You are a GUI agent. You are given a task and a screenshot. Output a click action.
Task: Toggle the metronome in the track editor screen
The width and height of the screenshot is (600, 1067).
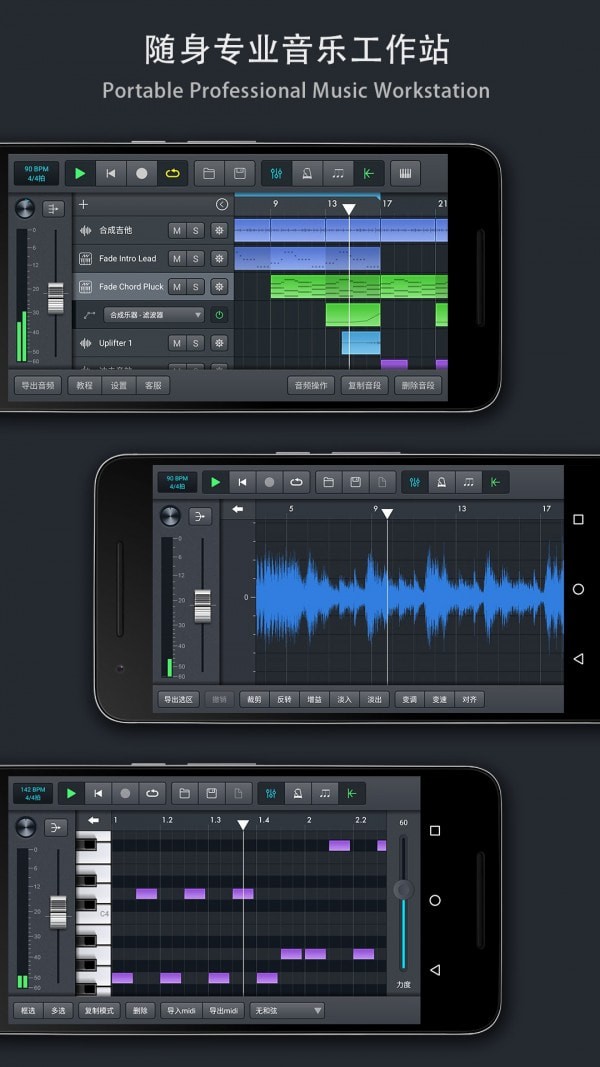click(307, 174)
